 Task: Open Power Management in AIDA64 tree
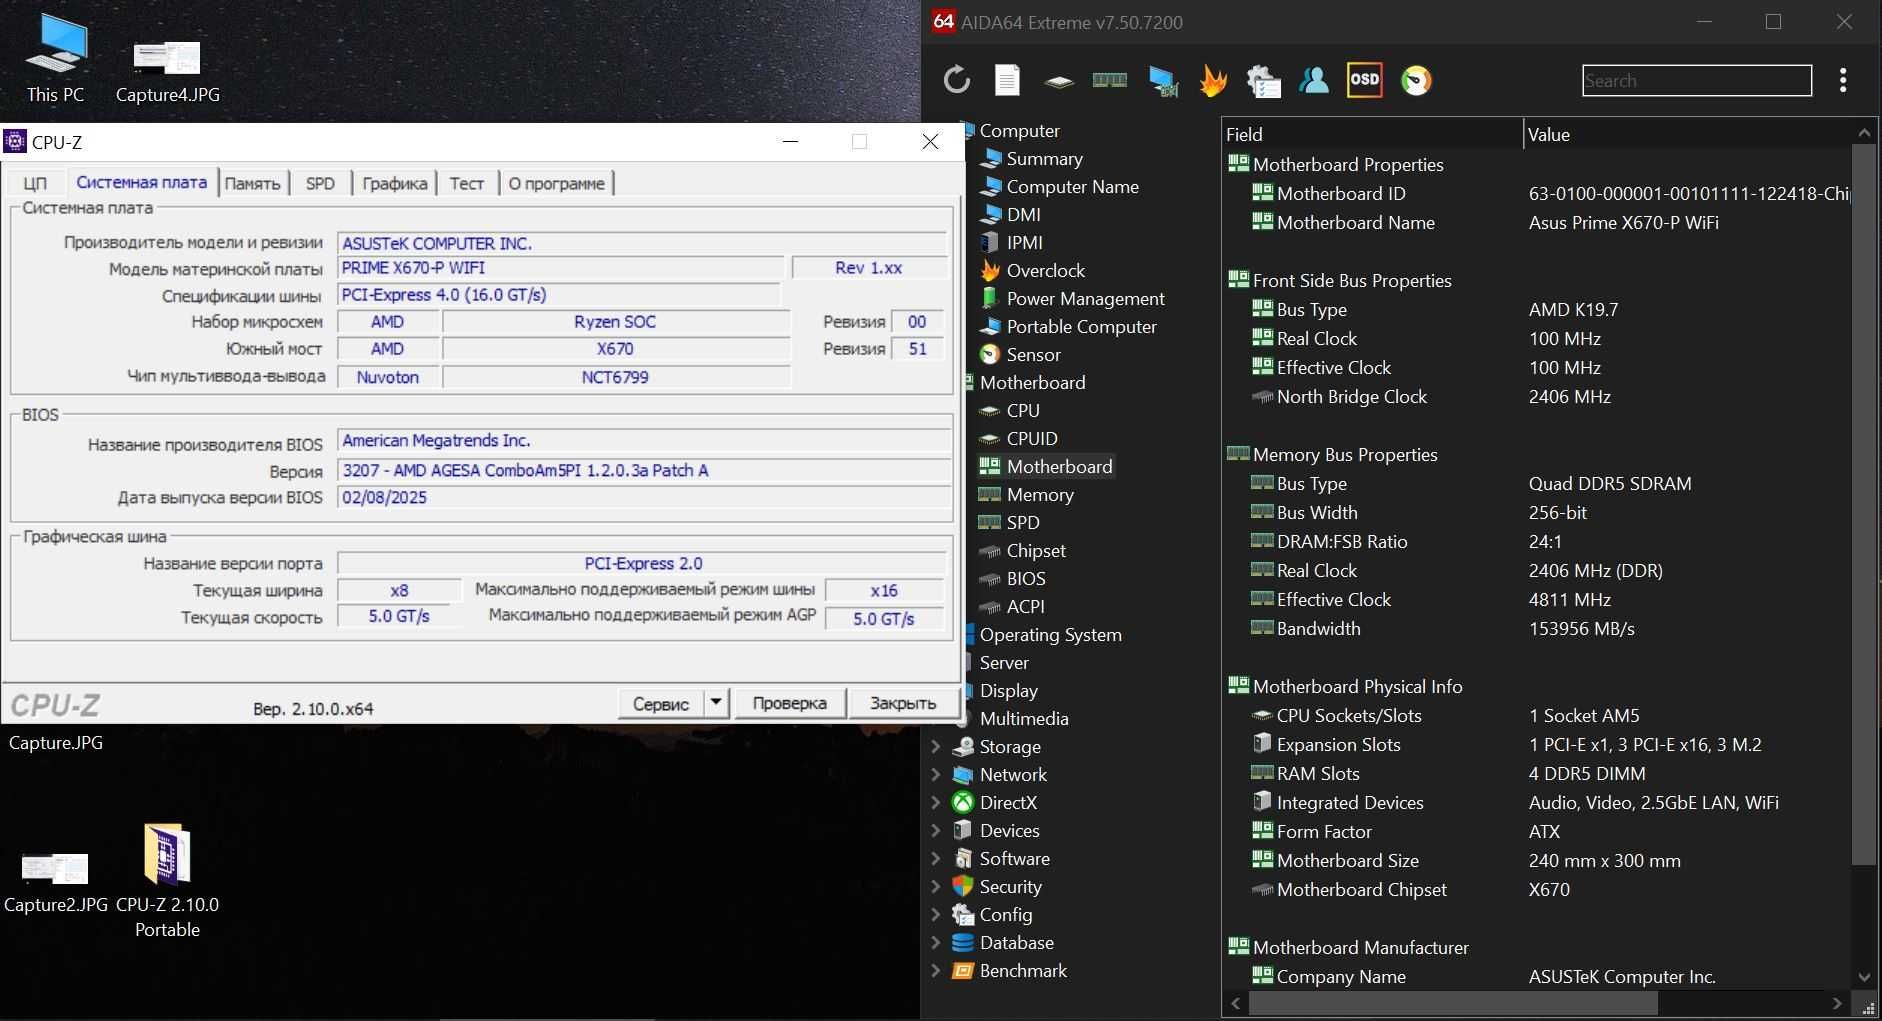[x=1085, y=299]
